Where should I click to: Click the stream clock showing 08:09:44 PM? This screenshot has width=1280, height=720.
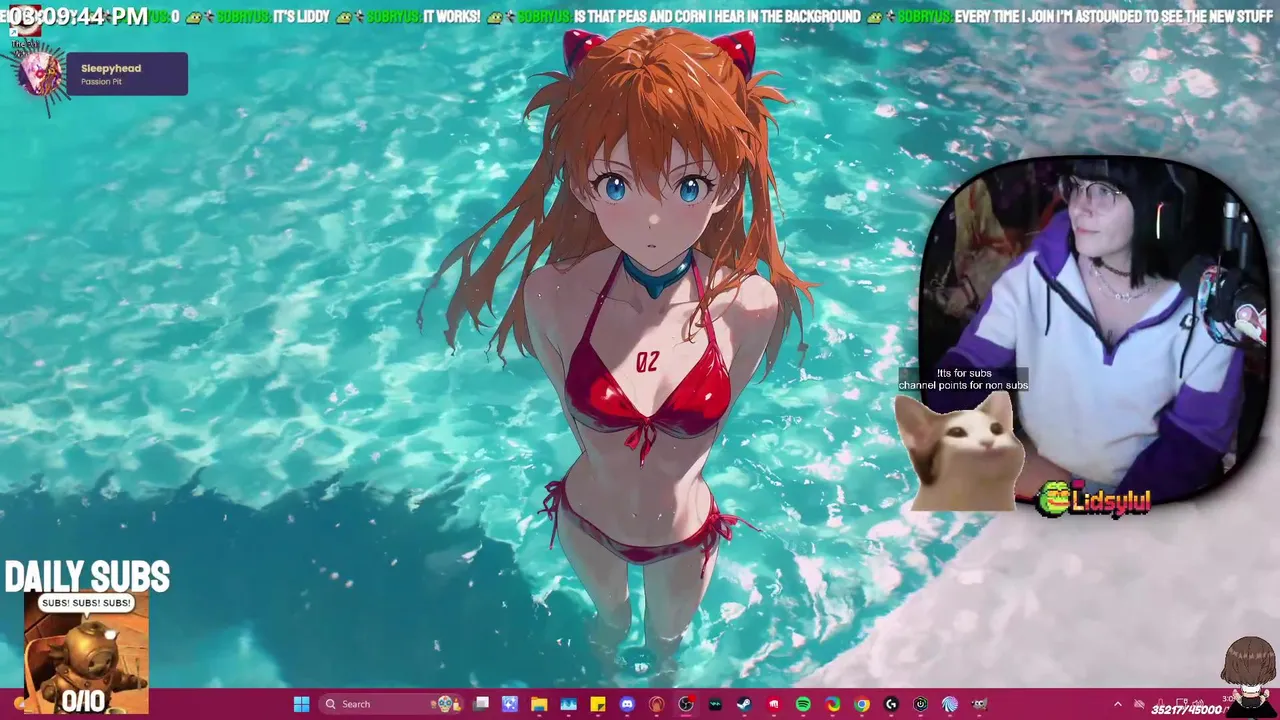pos(78,16)
